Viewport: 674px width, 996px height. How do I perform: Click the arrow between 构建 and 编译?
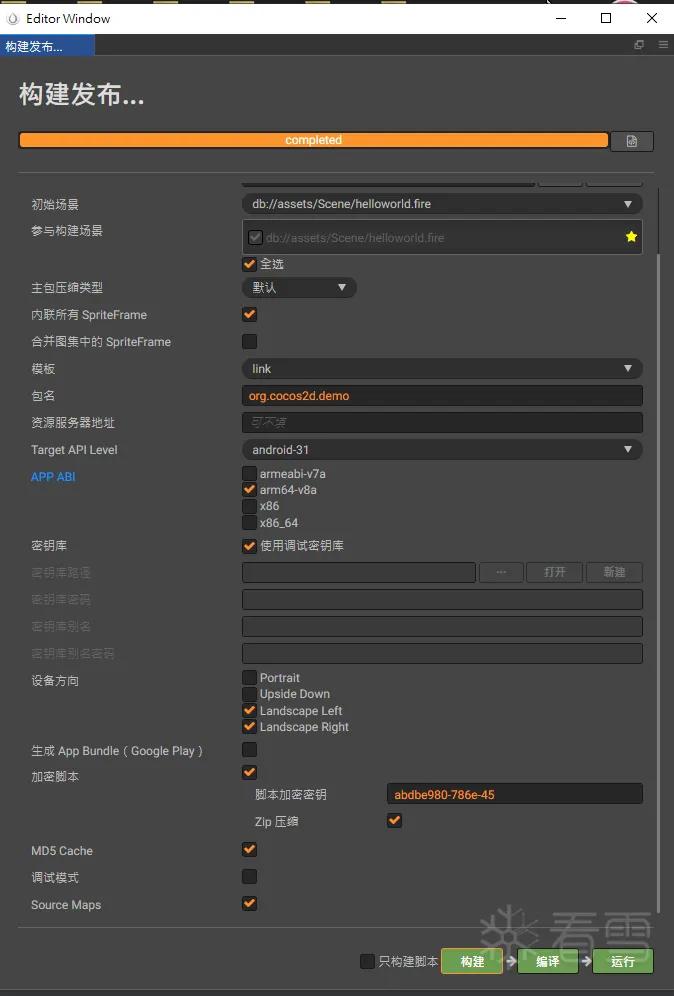point(511,961)
